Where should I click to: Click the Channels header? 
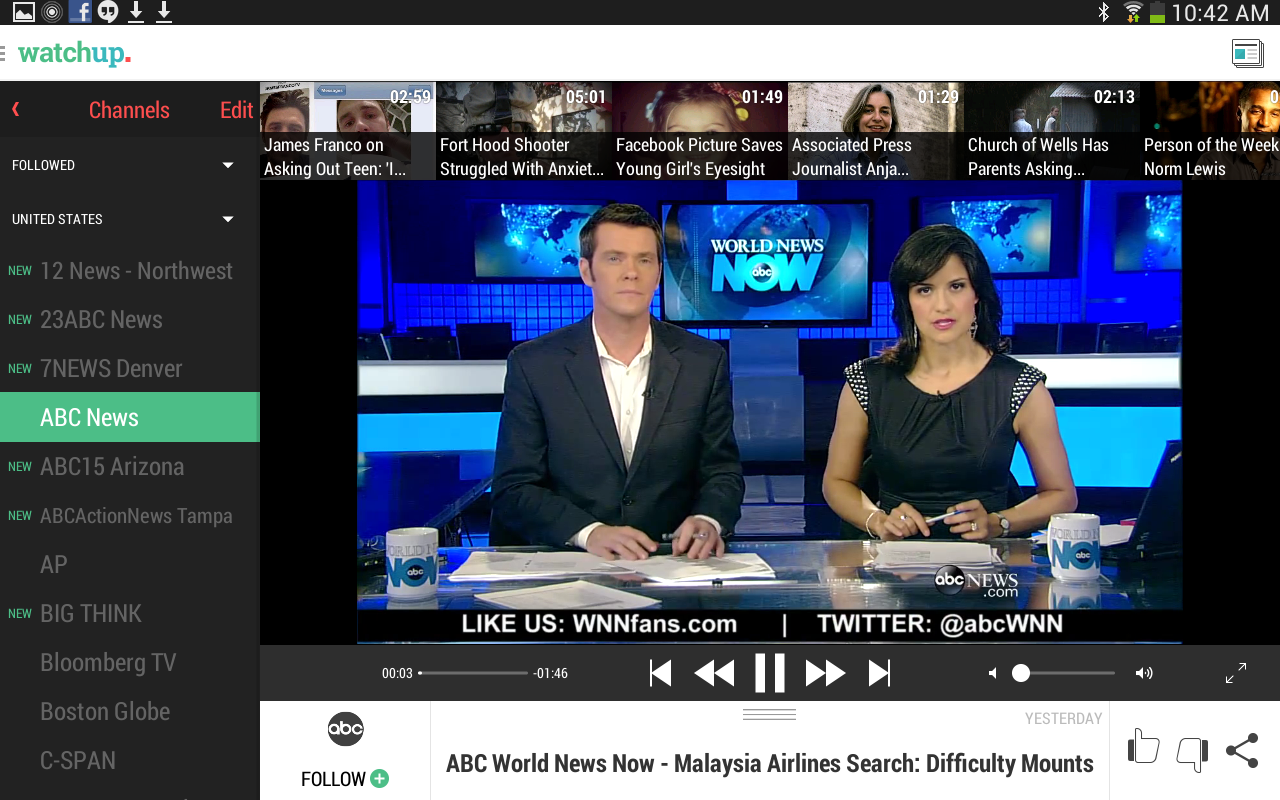click(129, 110)
